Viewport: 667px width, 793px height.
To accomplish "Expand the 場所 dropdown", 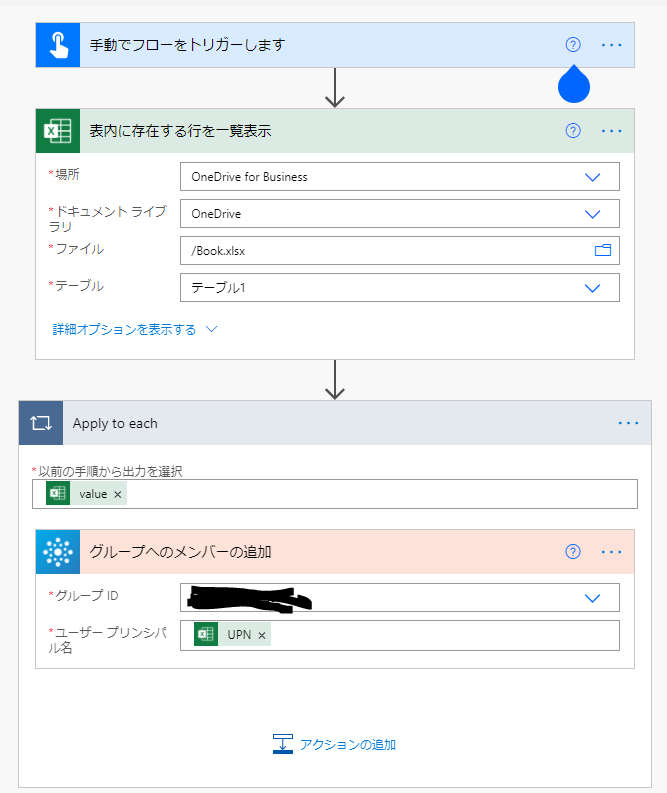I will (x=592, y=177).
